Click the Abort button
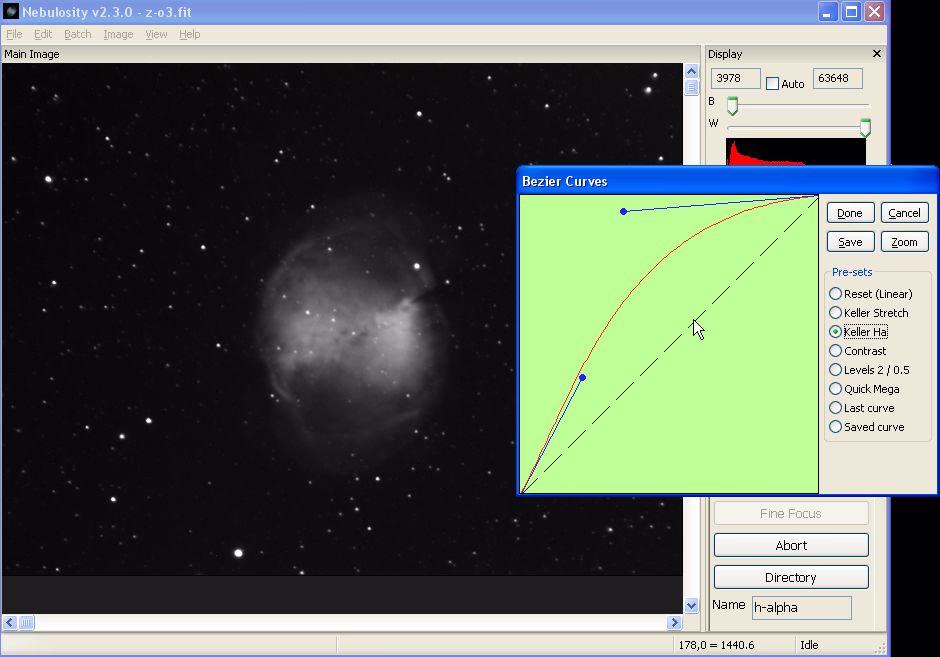This screenshot has width=940, height=657. (x=790, y=545)
